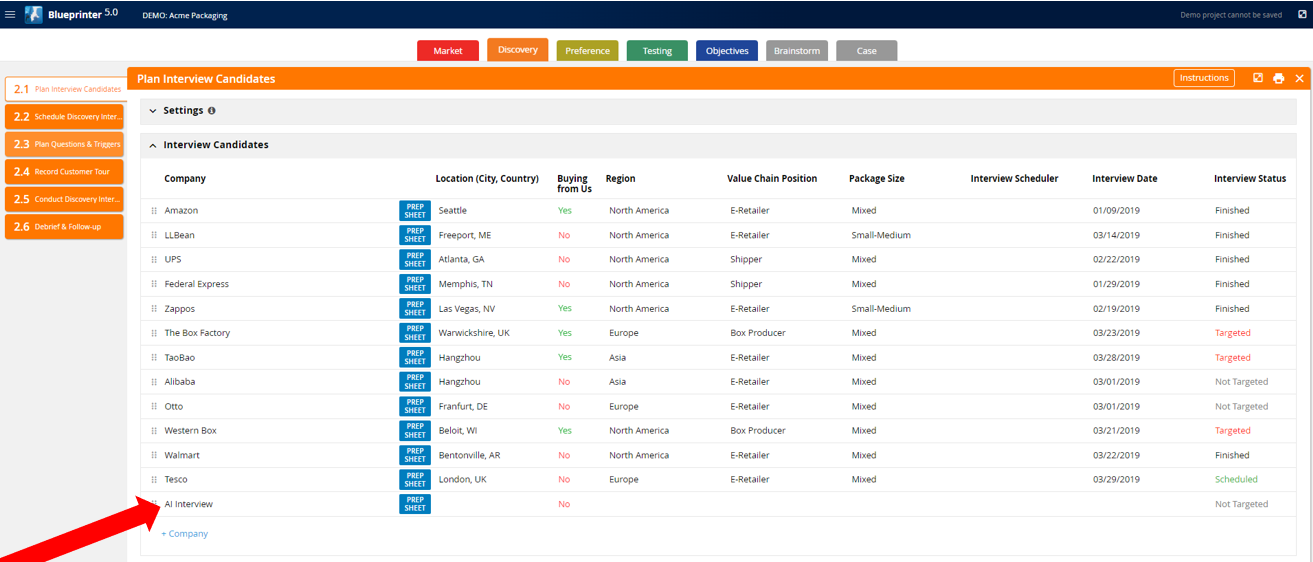Image resolution: width=1313 pixels, height=562 pixels.
Task: Open the Prep Sheet for Otto
Action: click(415, 406)
